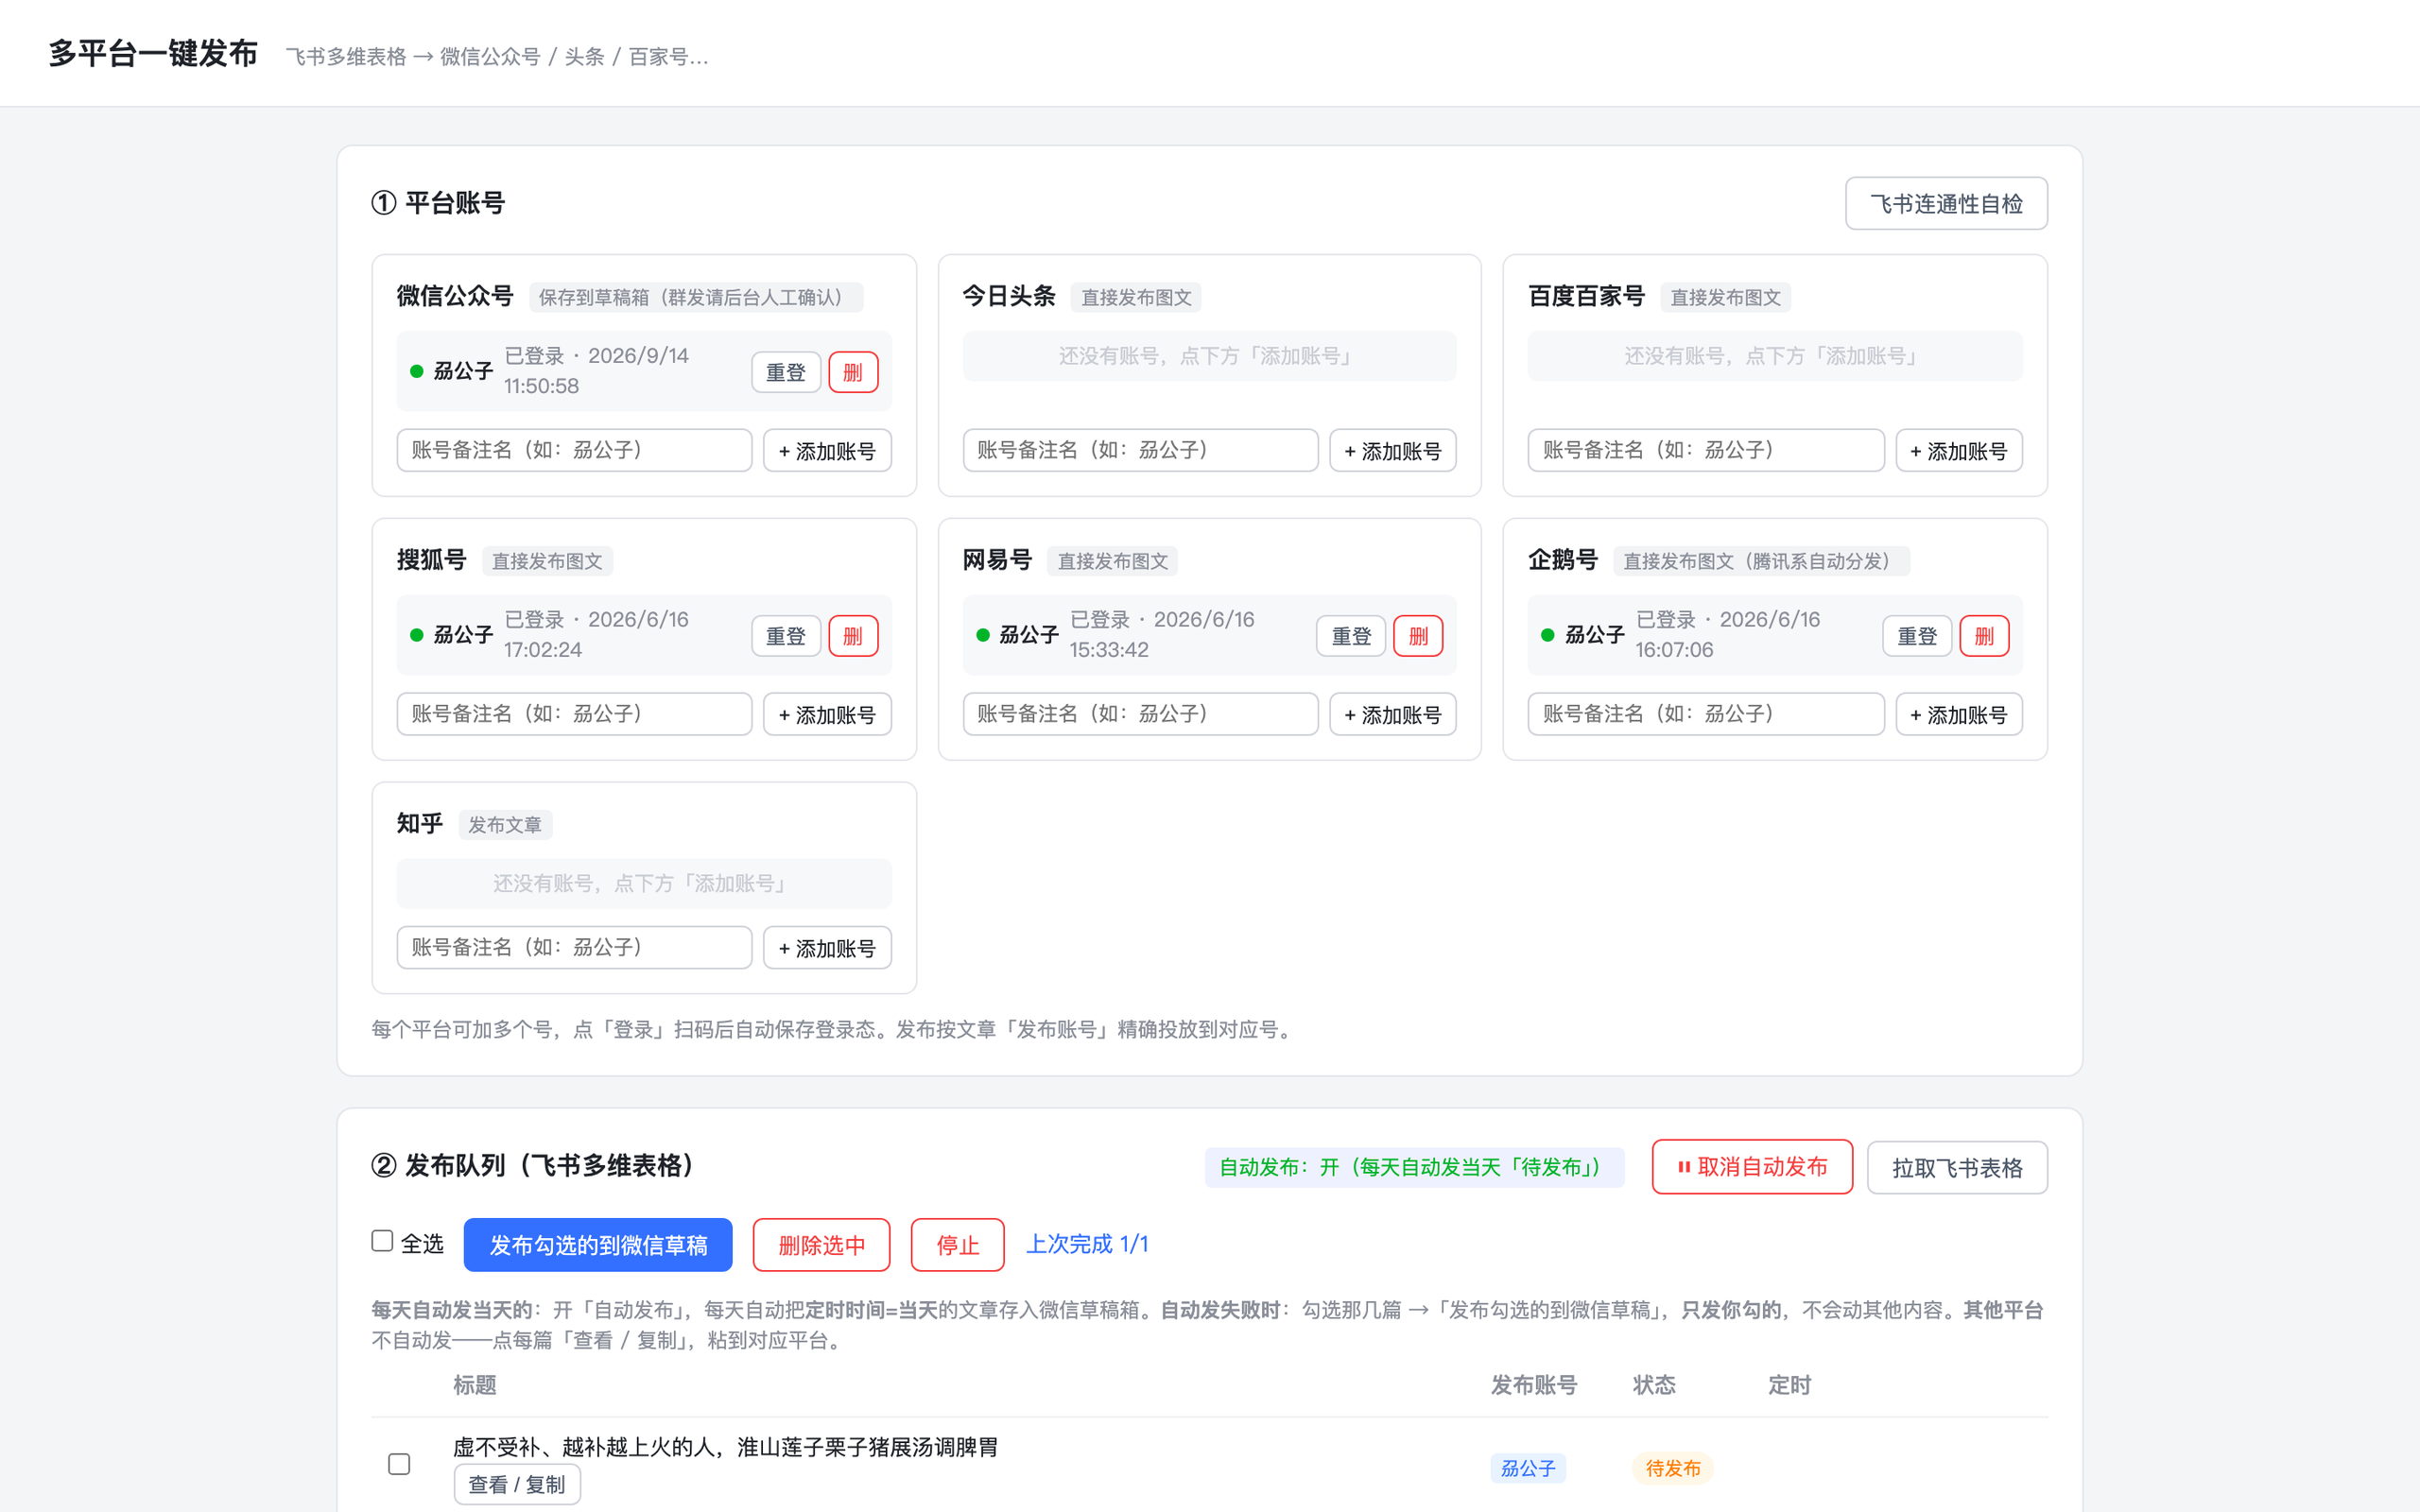Check the box for the 淮山莲子栗子猪展汤 article

point(399,1464)
